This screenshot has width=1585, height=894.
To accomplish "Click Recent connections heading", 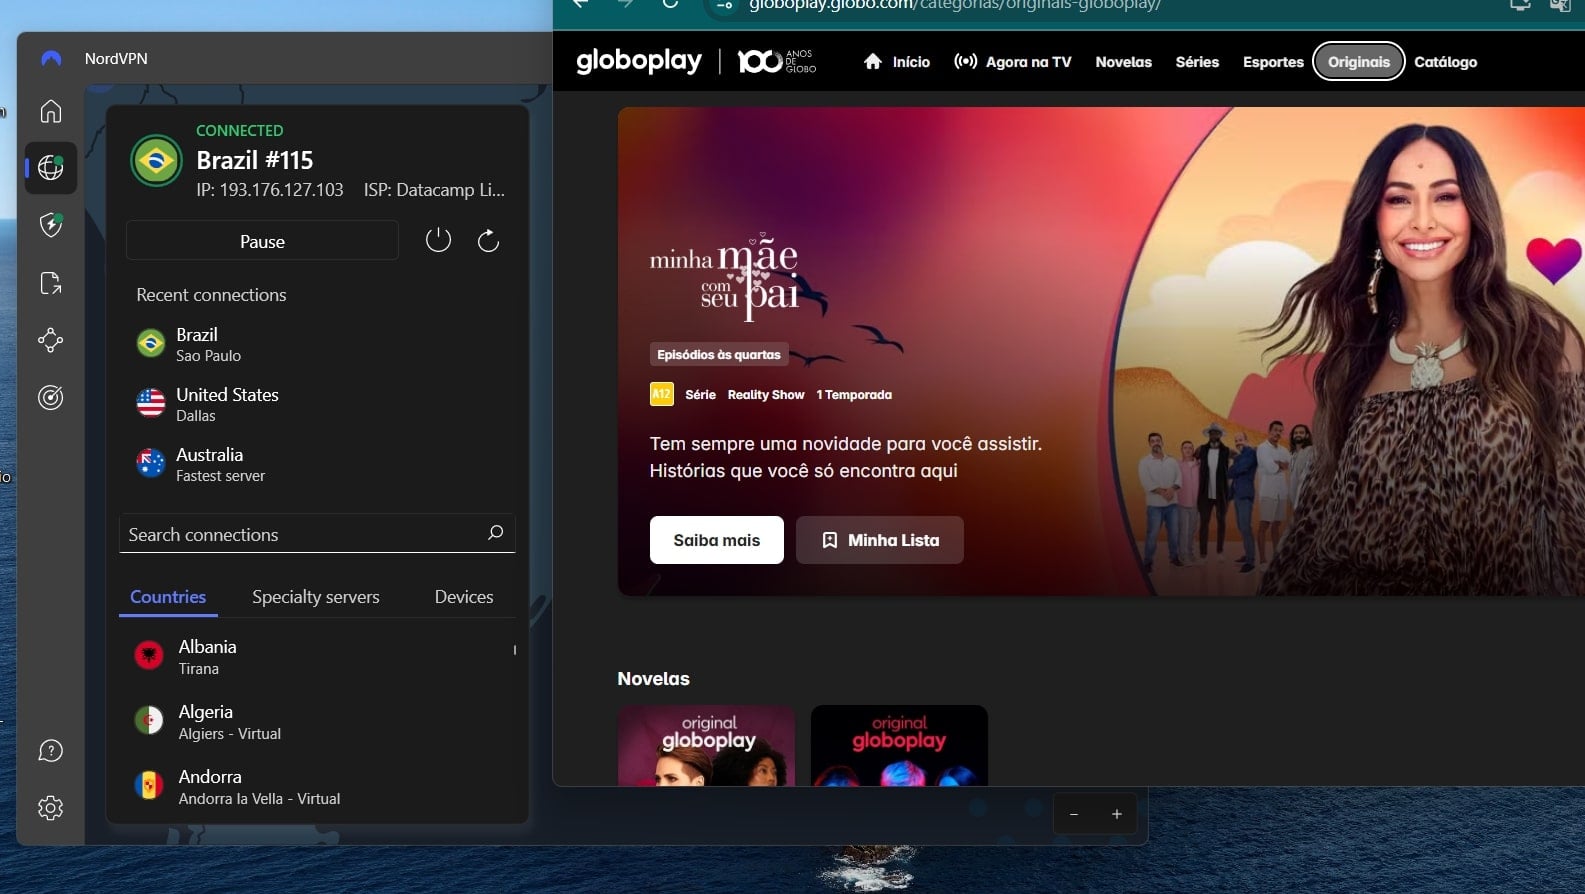I will tap(211, 295).
